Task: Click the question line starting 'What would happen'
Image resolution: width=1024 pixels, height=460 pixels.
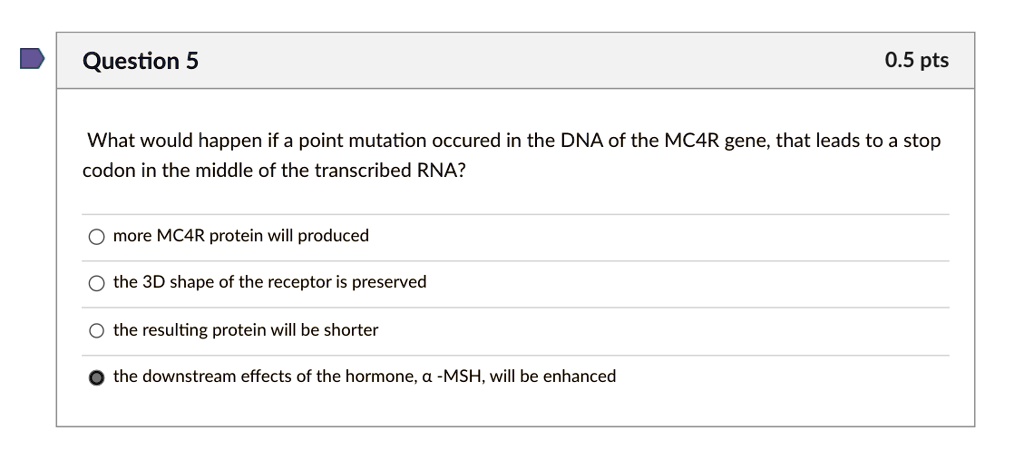Action: [x=515, y=140]
